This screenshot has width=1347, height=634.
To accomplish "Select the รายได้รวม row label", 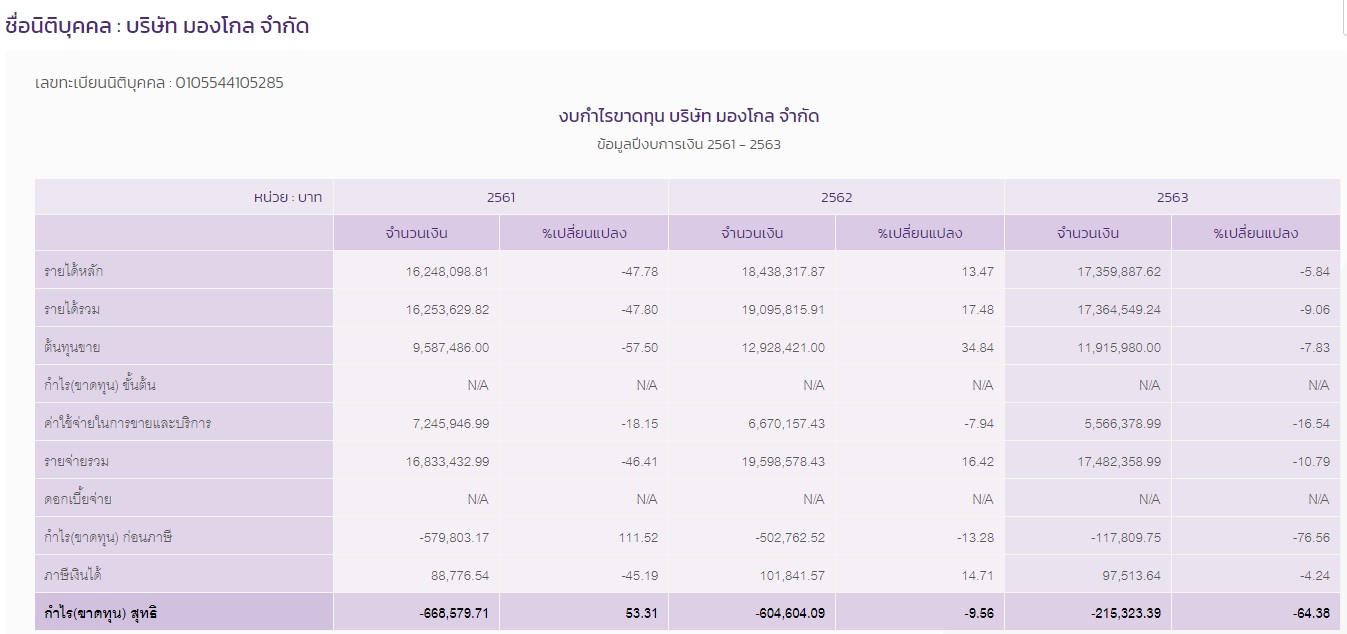I will (x=70, y=308).
